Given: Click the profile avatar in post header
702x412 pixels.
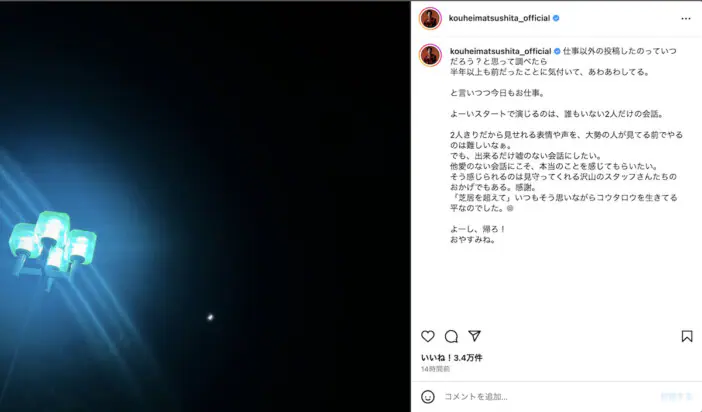Looking at the screenshot, I should click(430, 18).
